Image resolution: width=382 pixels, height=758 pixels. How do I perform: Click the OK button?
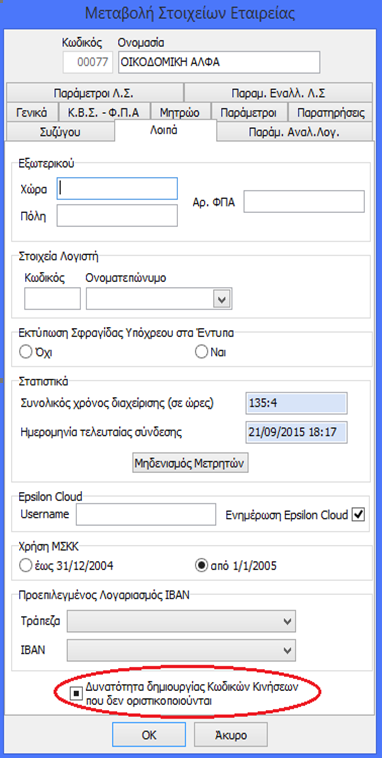coord(149,735)
